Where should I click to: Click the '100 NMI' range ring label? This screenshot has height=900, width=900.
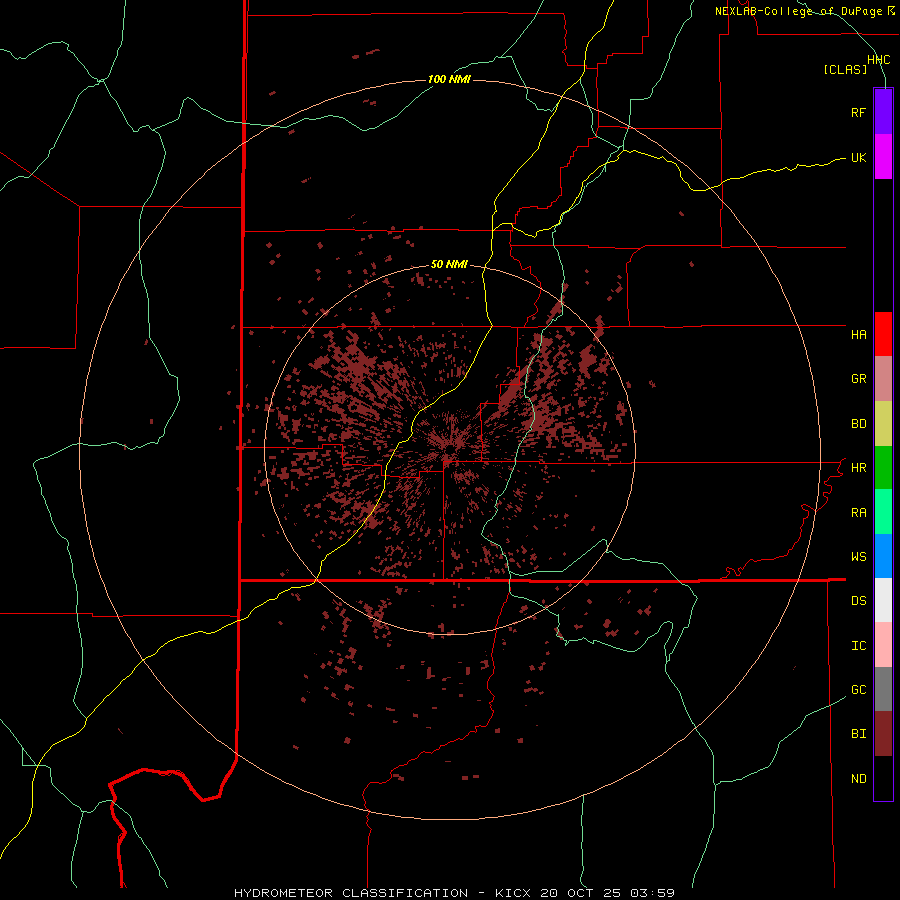click(x=449, y=79)
